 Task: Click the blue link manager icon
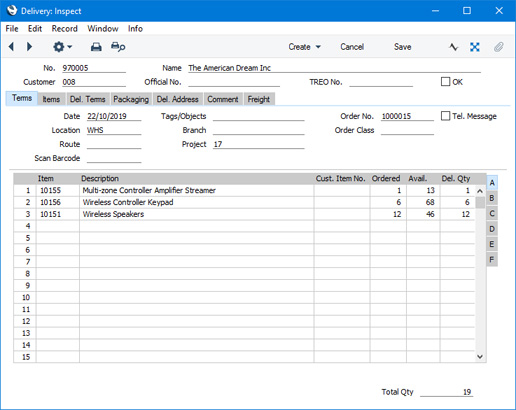coord(475,47)
